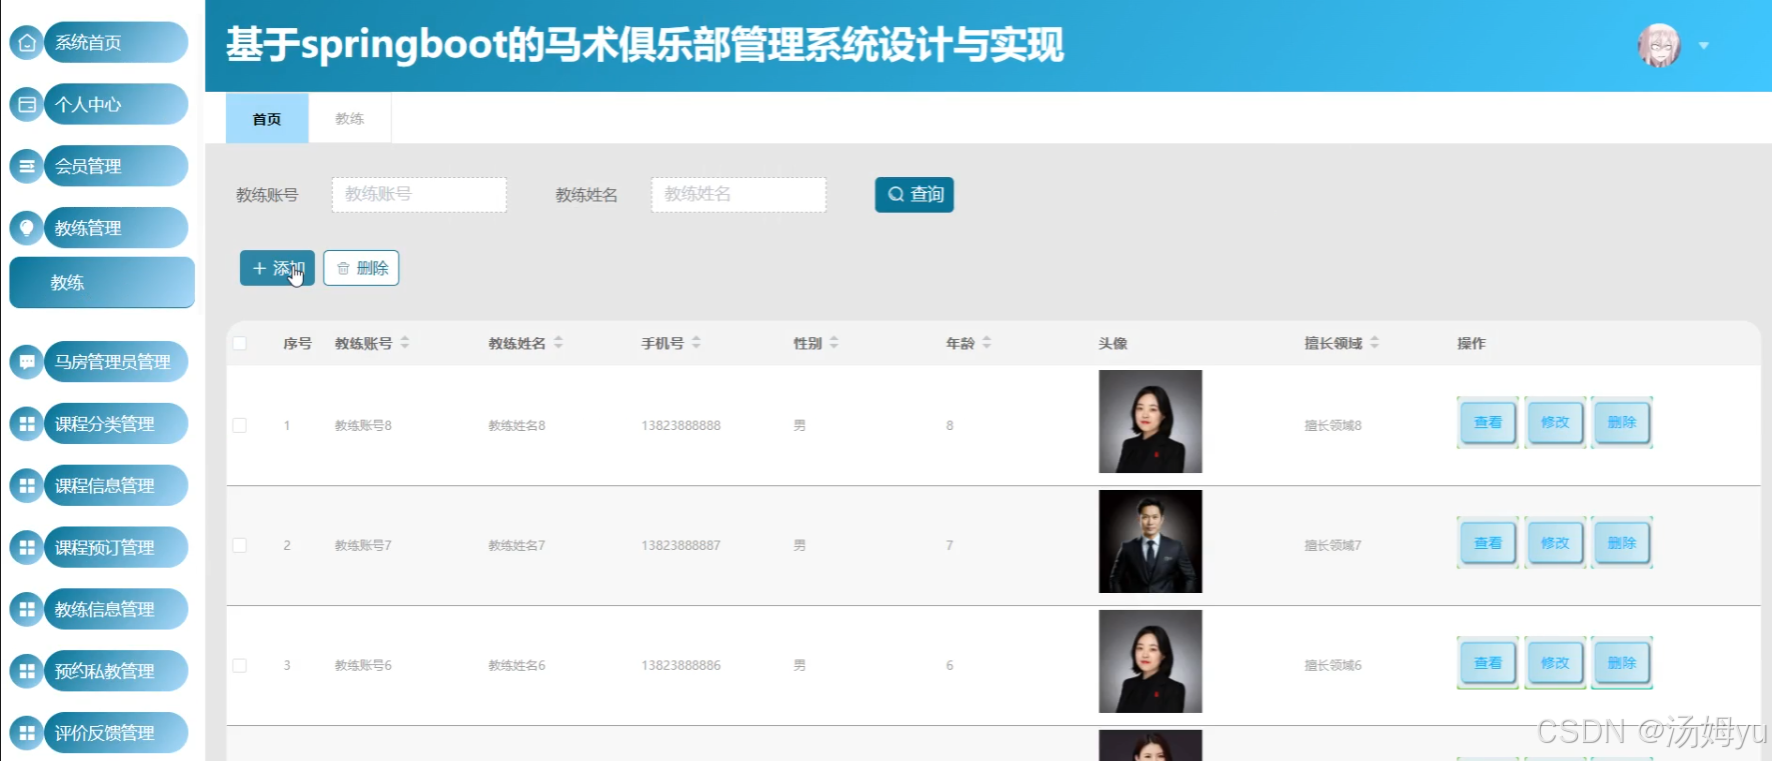Click the grid icon beside 预约私教管理
The image size is (1772, 761).
[27, 671]
